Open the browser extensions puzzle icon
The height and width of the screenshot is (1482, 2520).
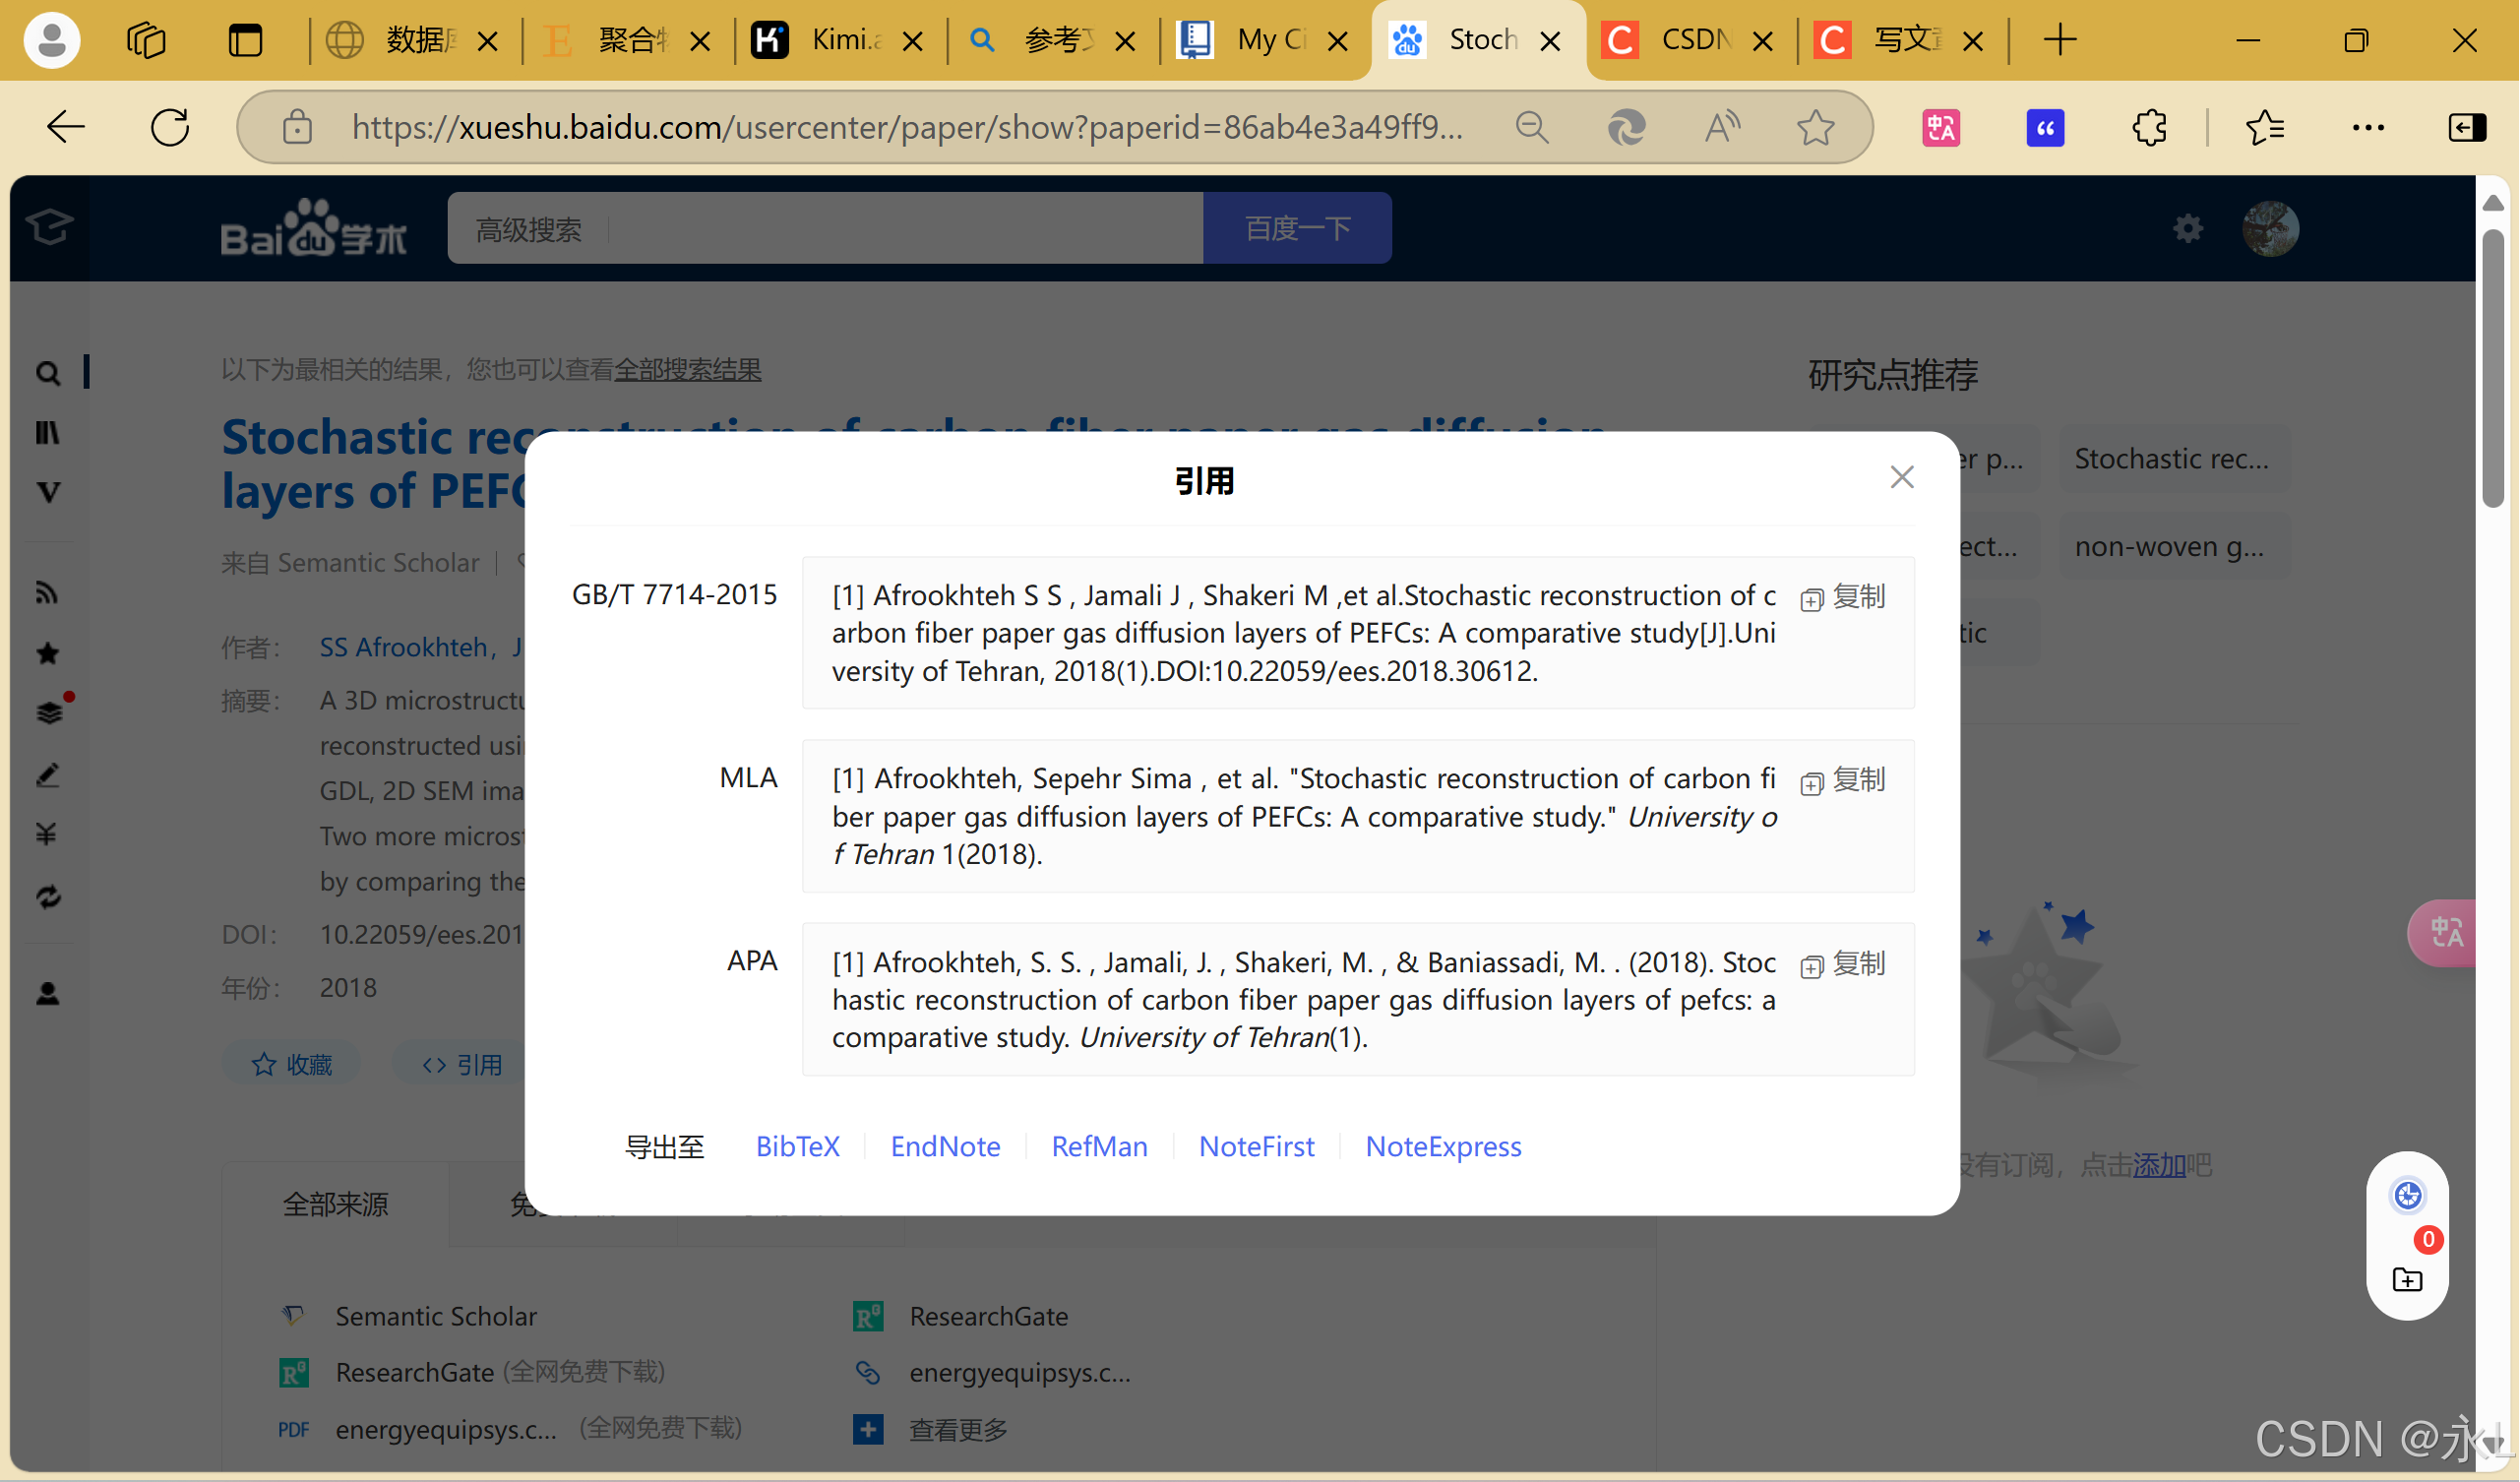tap(2148, 127)
